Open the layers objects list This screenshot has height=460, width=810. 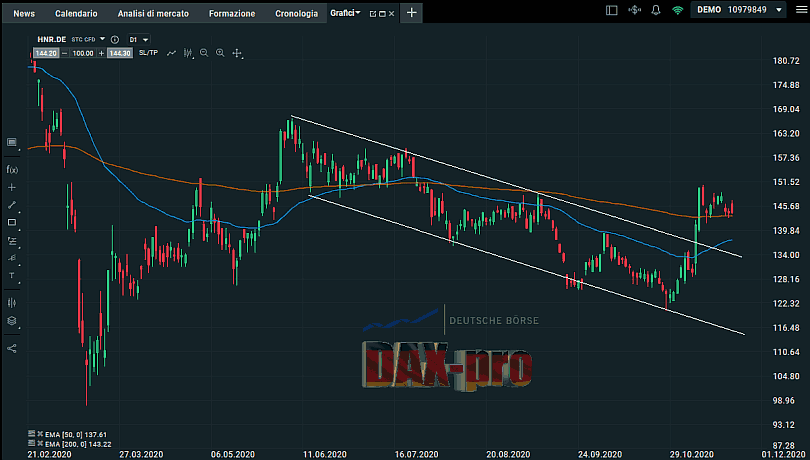(12, 321)
